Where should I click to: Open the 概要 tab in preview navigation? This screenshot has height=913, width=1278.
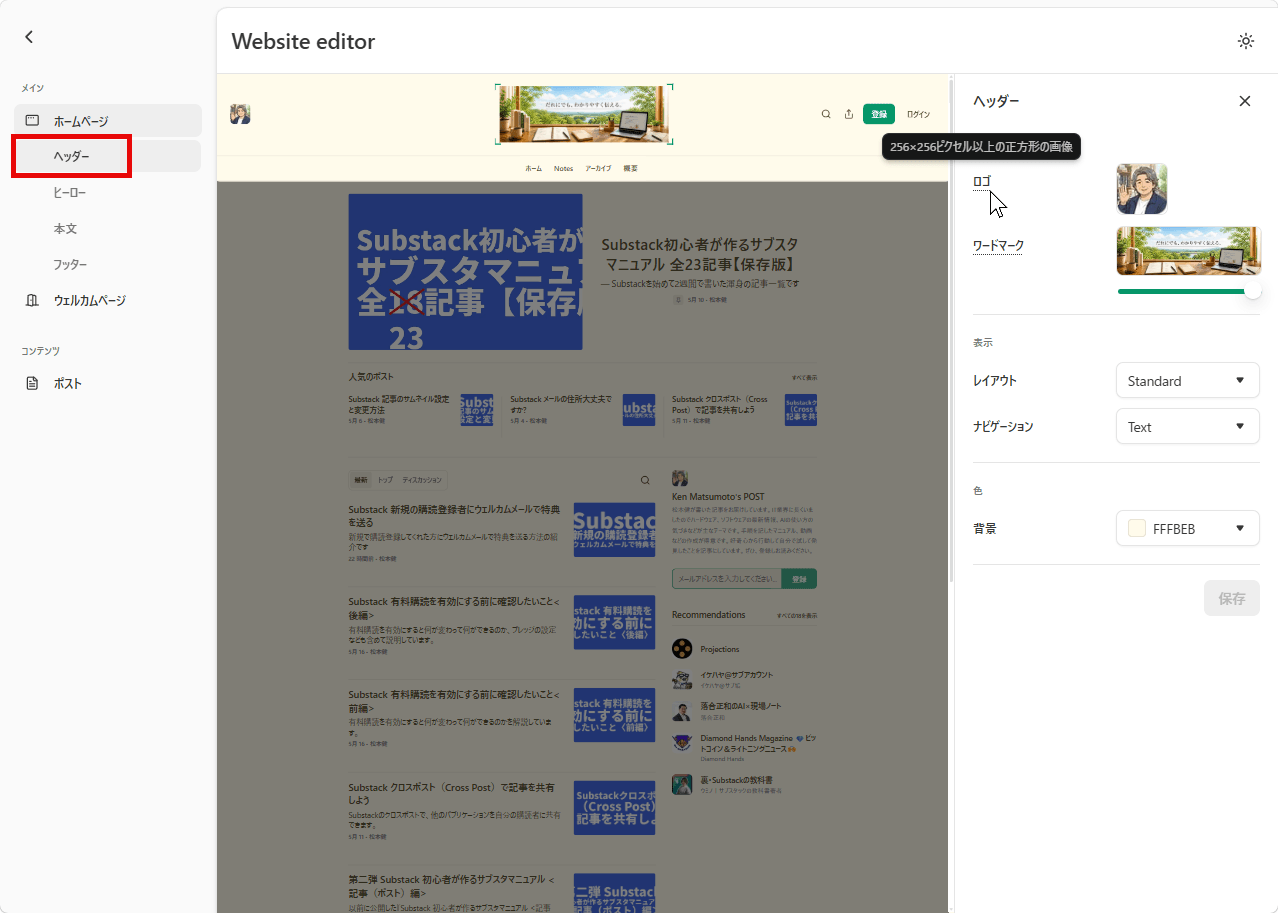630,169
